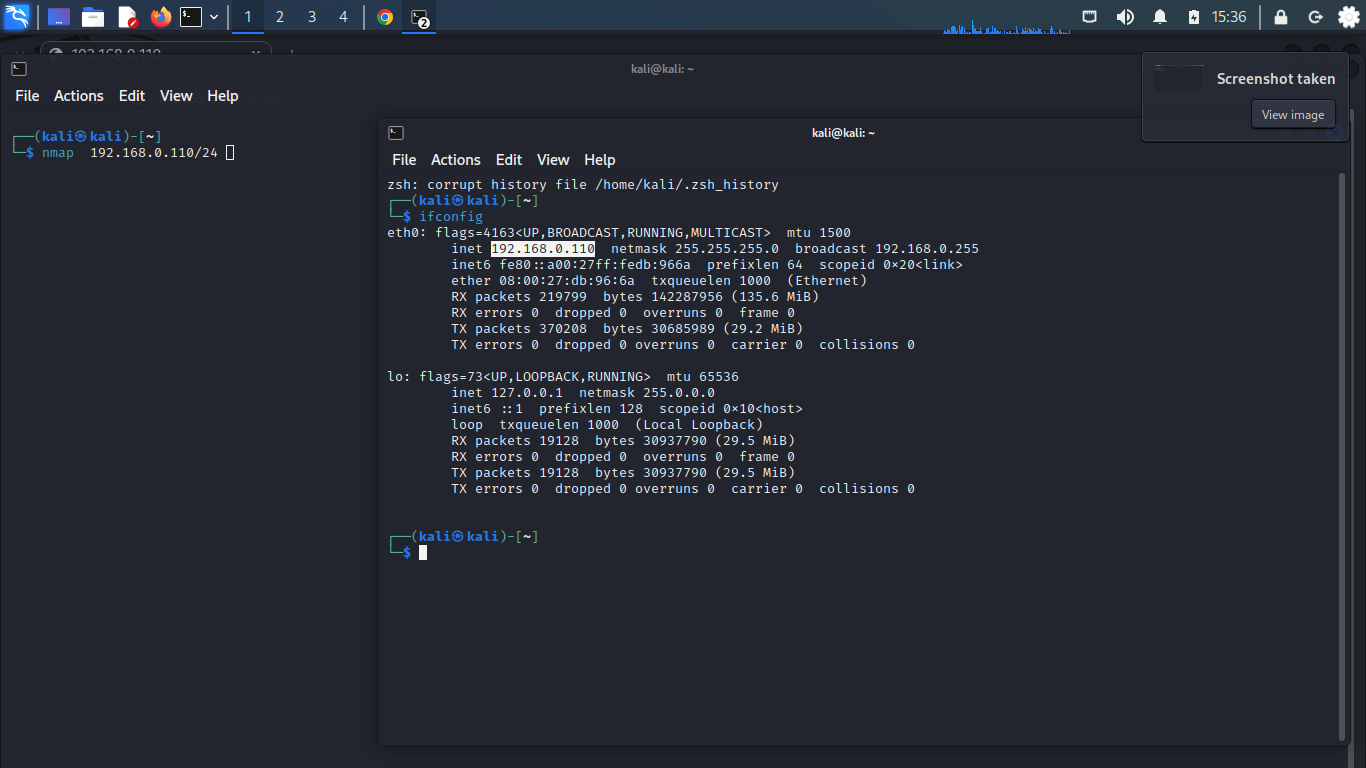Open File menu in back terminal
The height and width of the screenshot is (768, 1366).
tap(27, 96)
